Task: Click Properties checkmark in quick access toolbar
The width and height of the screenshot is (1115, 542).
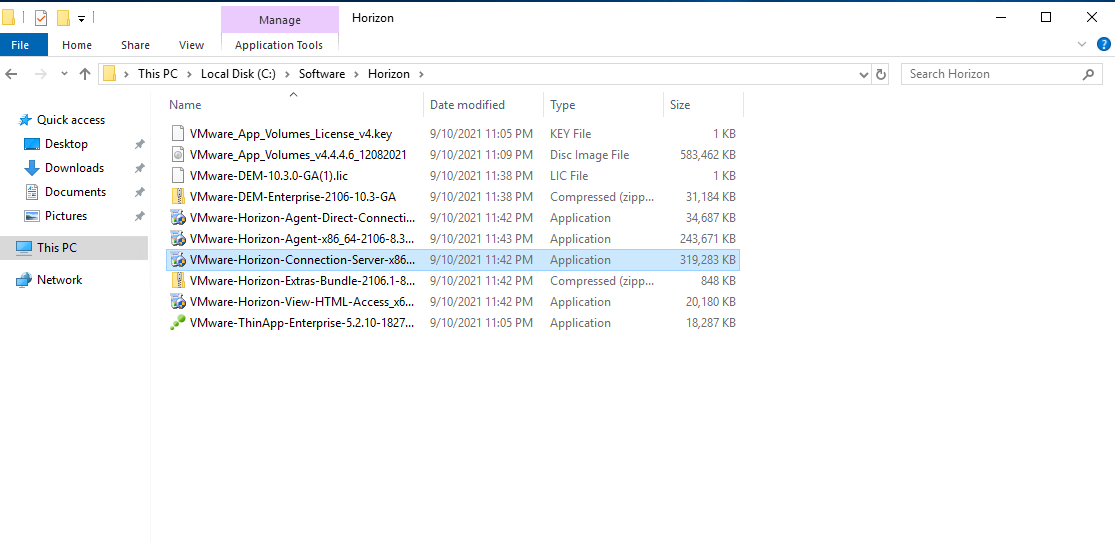Action: pos(41,18)
